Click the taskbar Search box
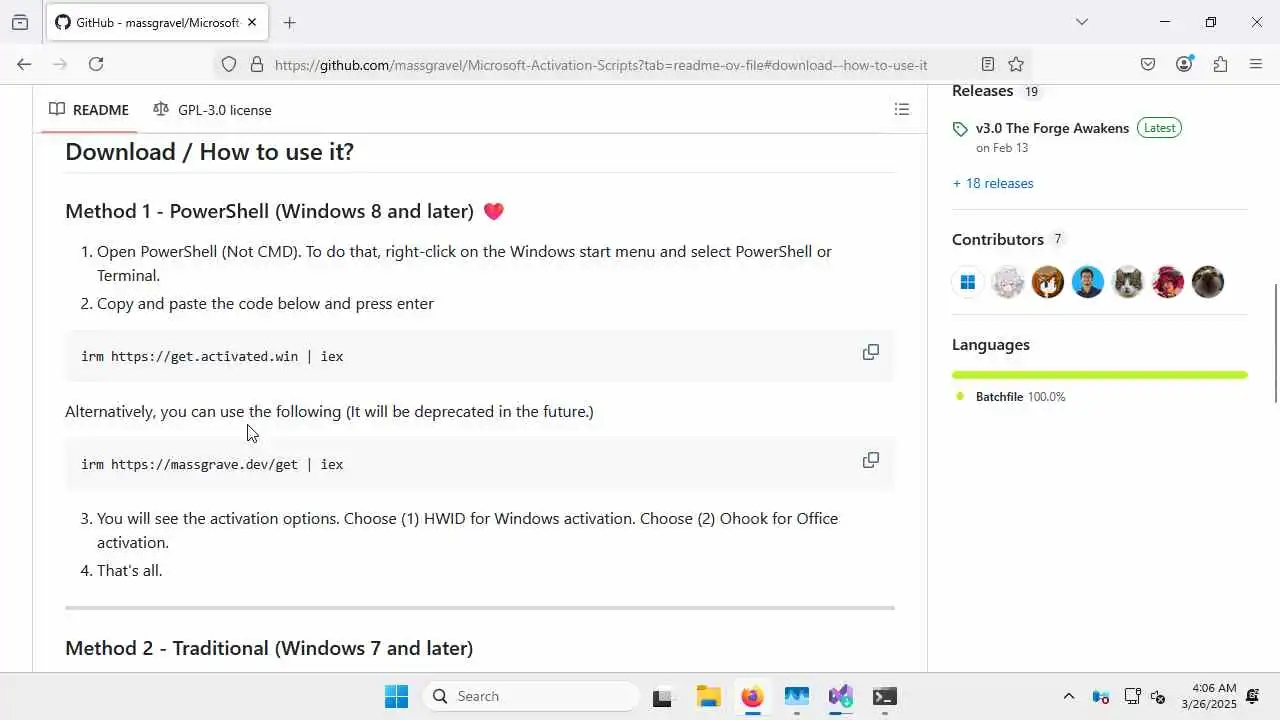Screen dimensions: 1280x720 click(x=531, y=696)
